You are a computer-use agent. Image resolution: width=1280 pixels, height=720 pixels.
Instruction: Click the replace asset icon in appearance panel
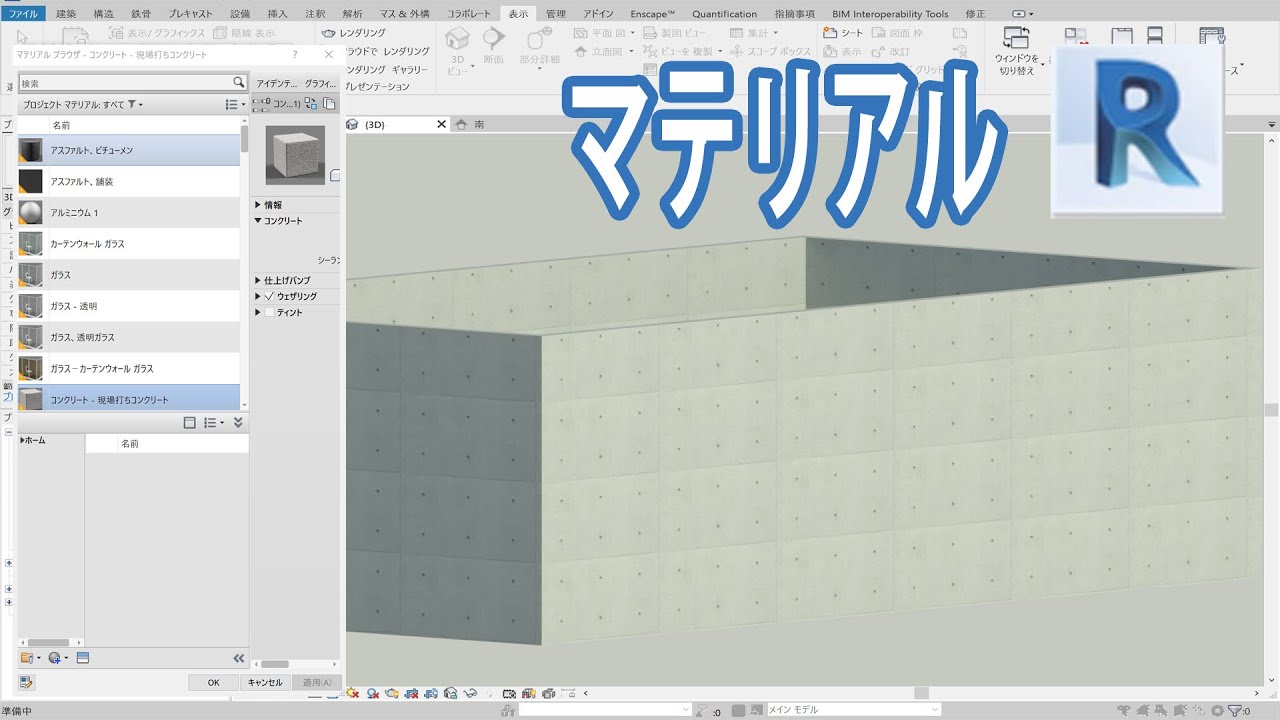point(311,103)
